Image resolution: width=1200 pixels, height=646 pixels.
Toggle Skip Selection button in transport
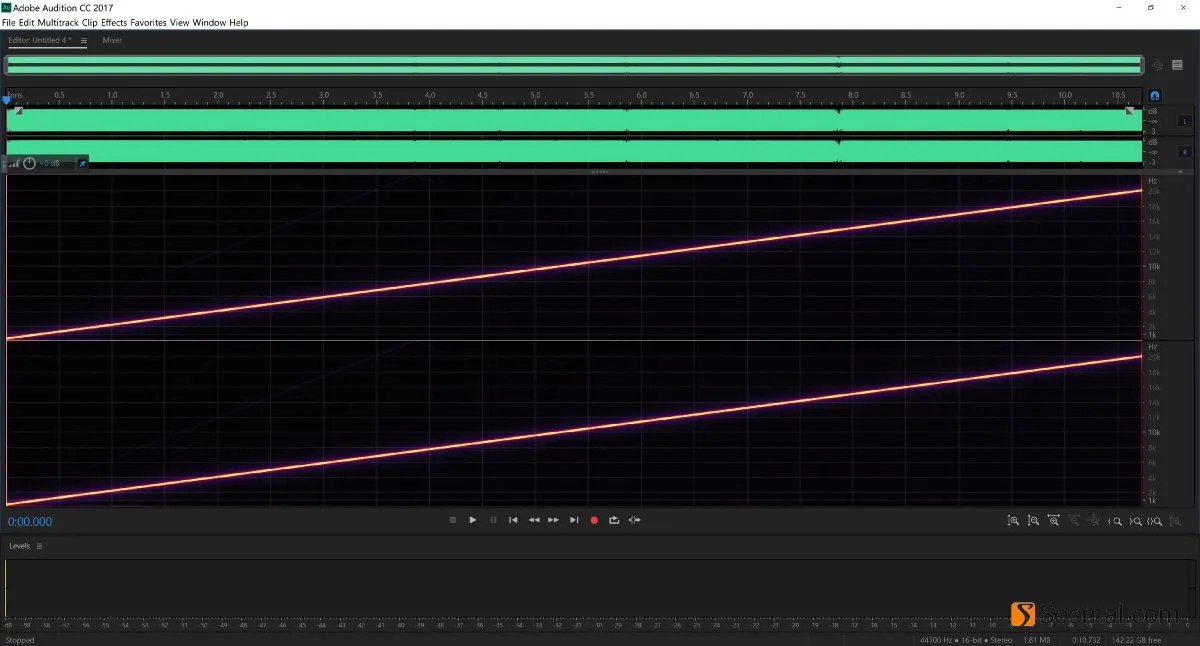634,520
